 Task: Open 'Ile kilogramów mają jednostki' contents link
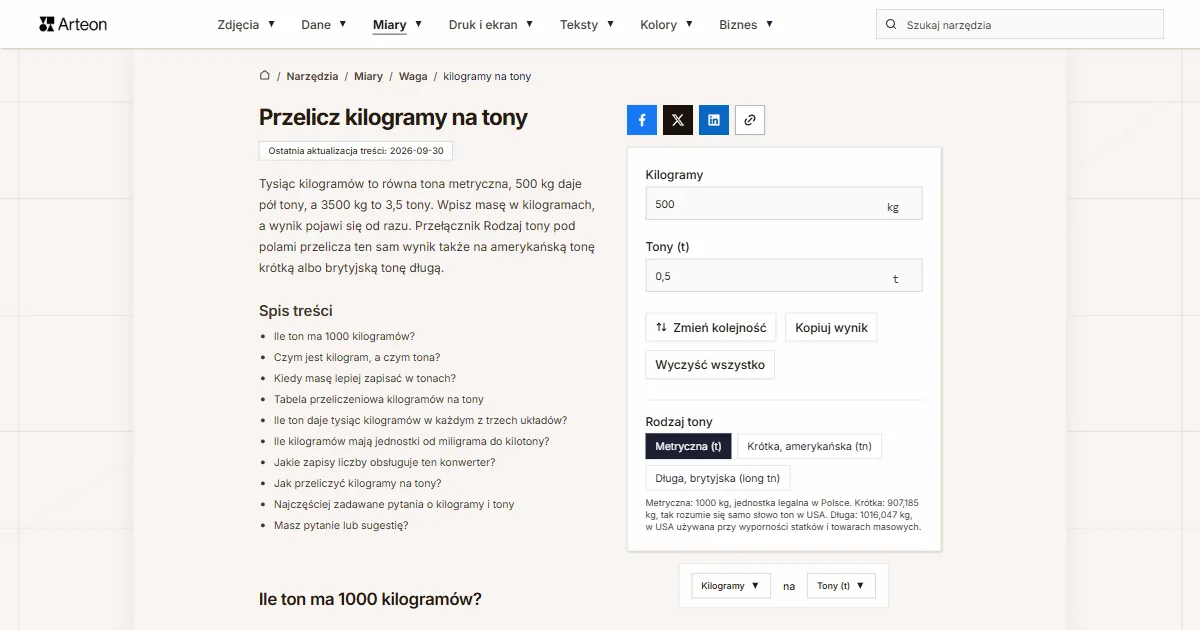412,442
